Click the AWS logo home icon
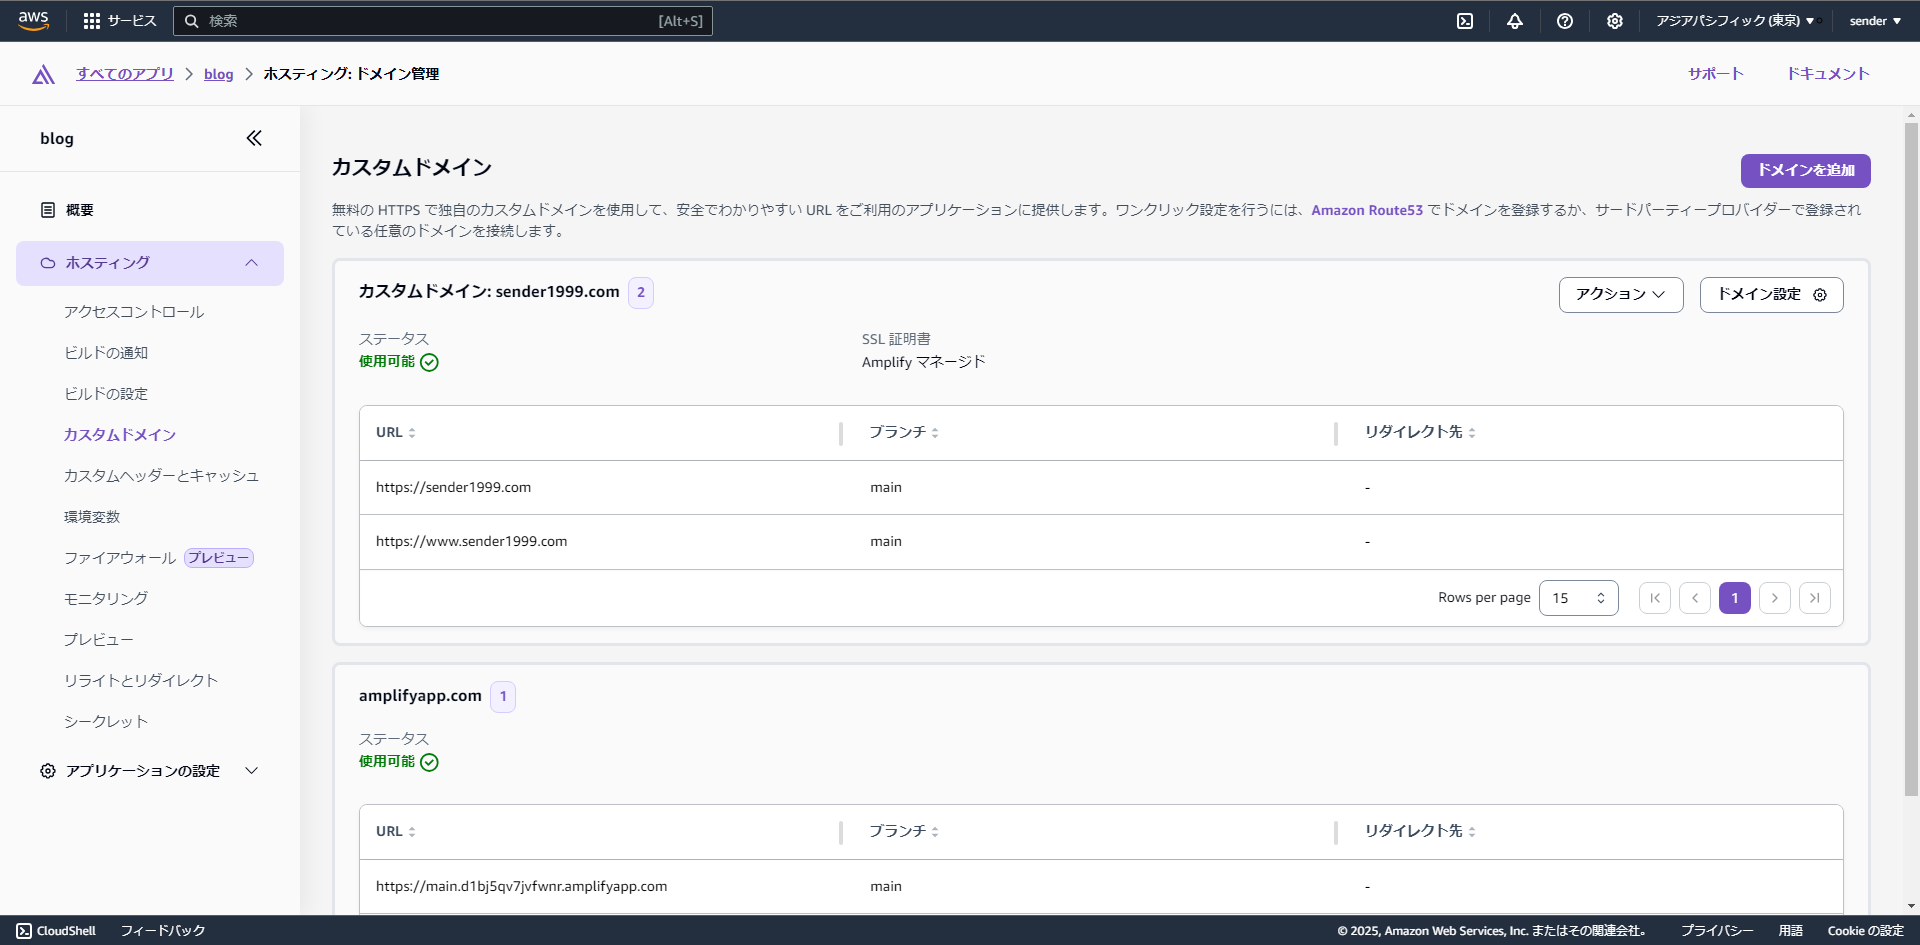The height and width of the screenshot is (945, 1920). click(x=33, y=20)
